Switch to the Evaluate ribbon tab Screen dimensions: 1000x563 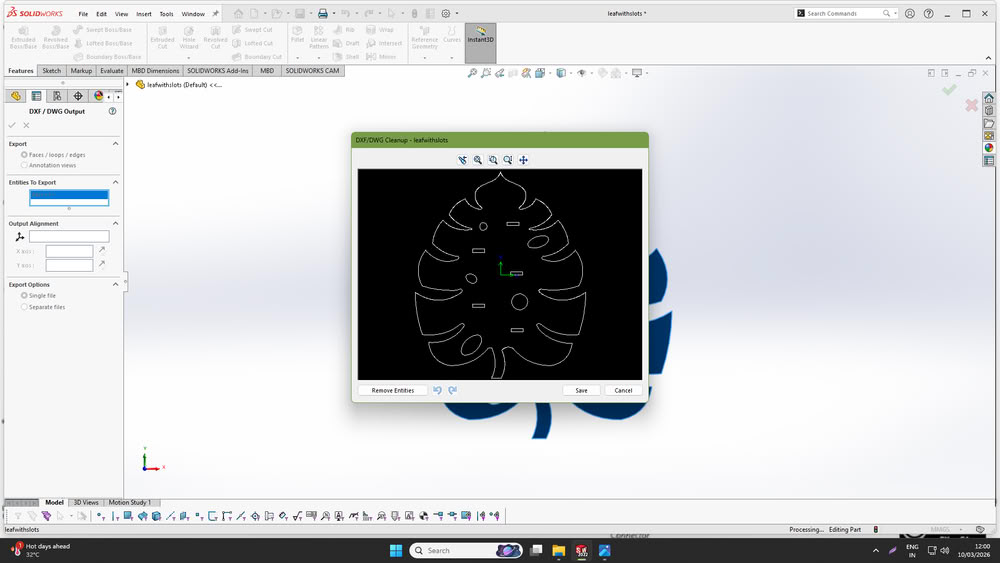(112, 71)
